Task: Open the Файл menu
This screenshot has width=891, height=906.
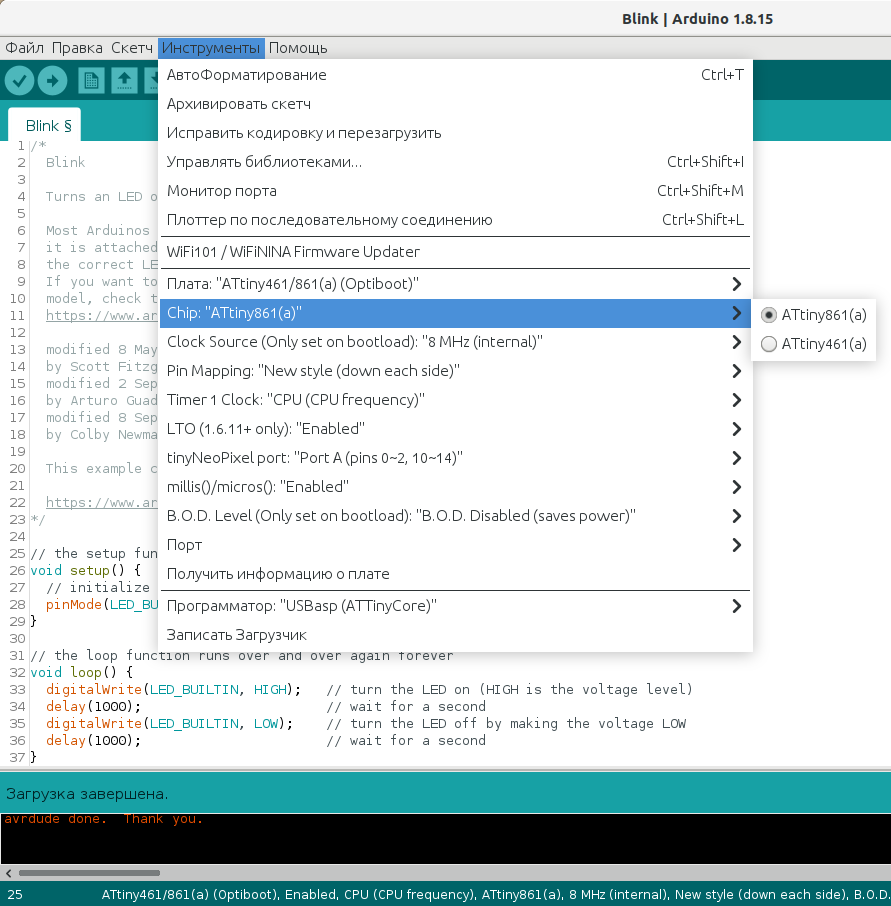Action: point(24,48)
